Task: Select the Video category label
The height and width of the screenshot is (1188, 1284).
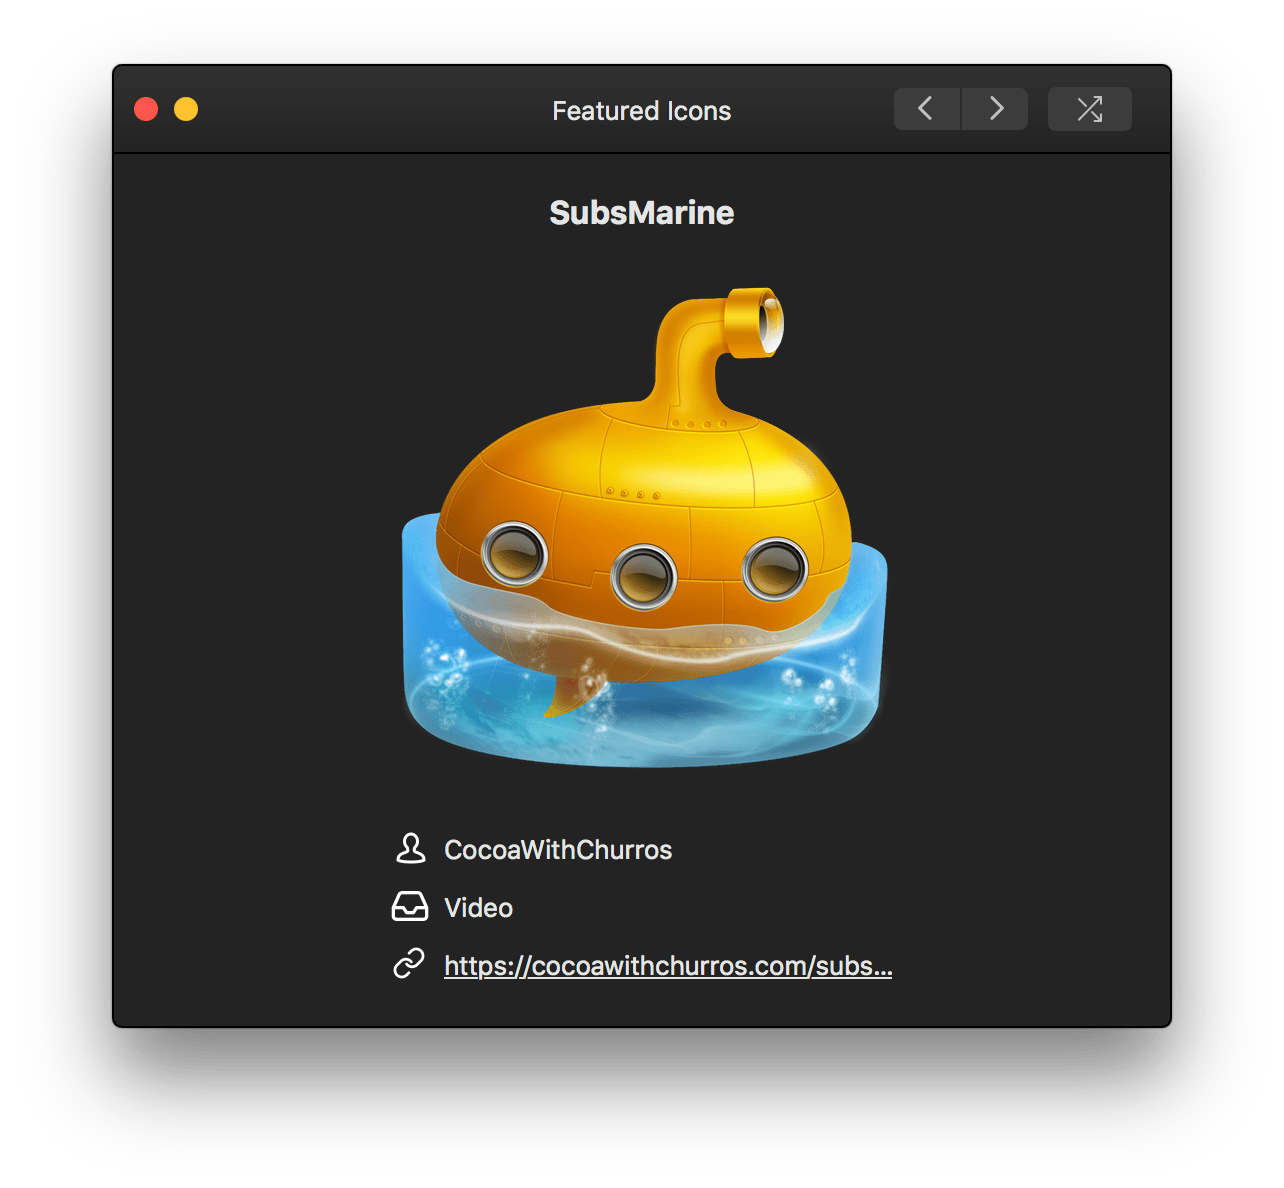Action: click(x=478, y=908)
